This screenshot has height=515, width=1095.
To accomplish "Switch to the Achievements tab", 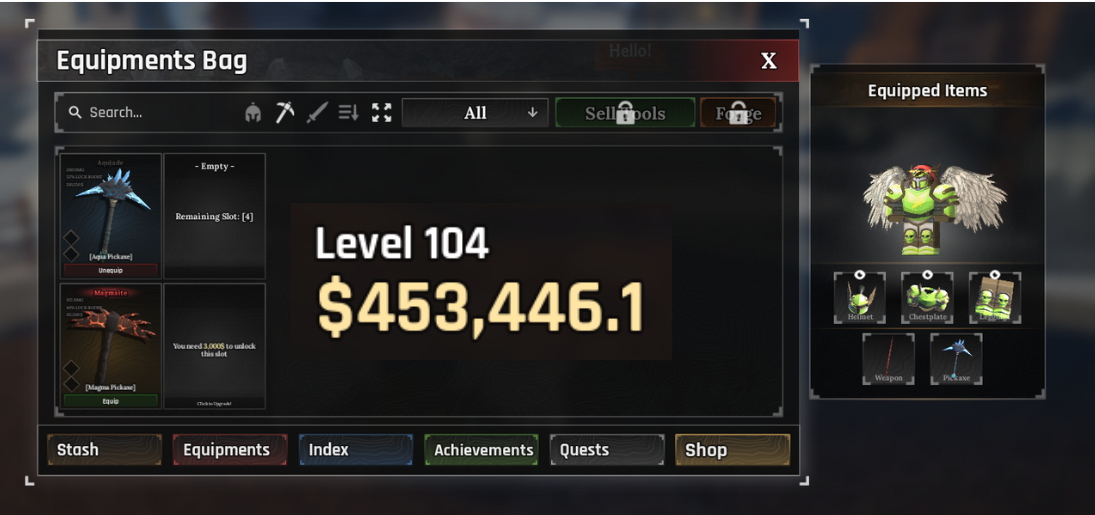I will [481, 450].
